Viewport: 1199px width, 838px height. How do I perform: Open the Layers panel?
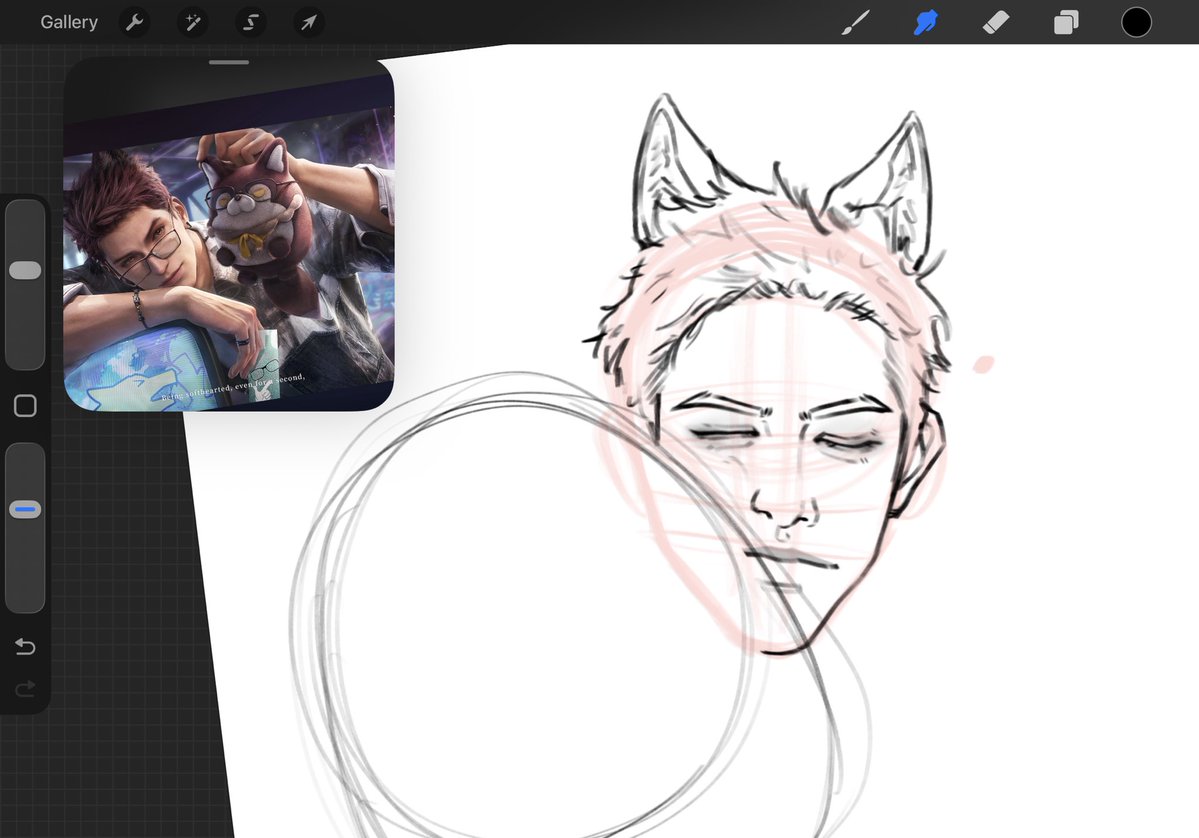pos(1066,22)
